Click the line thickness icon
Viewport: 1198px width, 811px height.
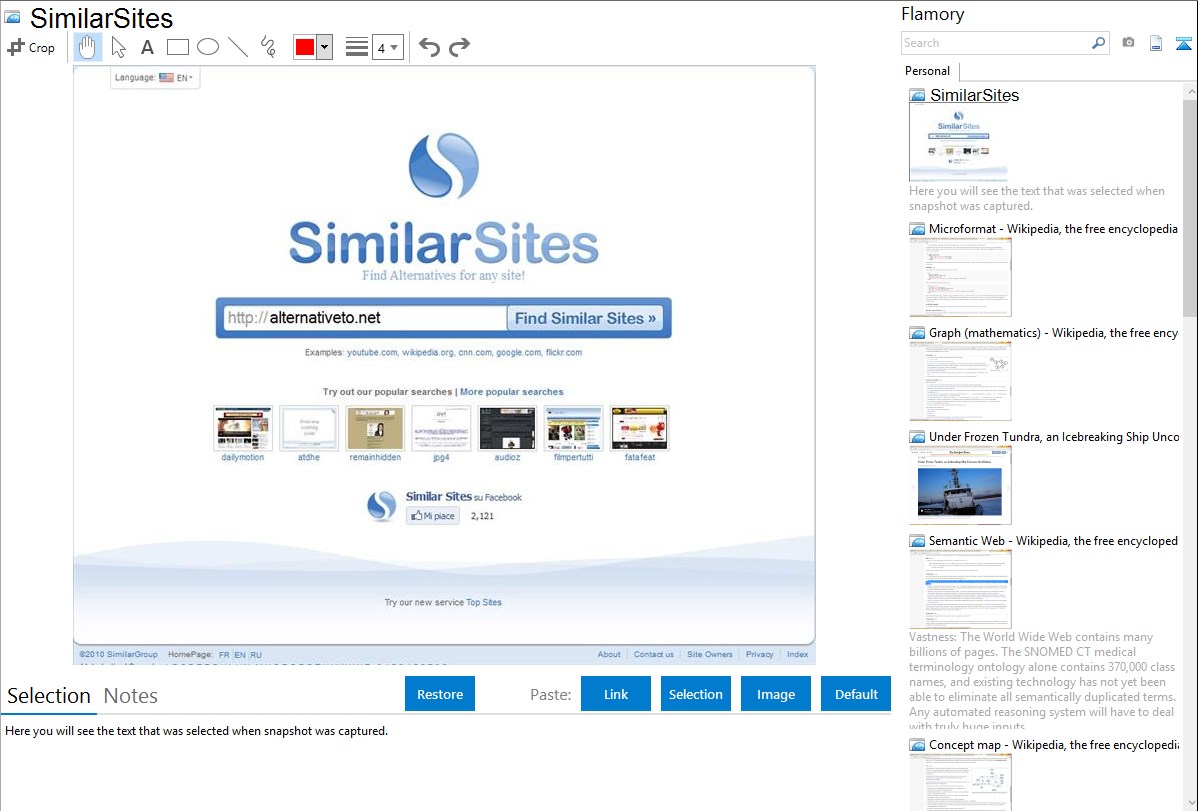(x=357, y=47)
